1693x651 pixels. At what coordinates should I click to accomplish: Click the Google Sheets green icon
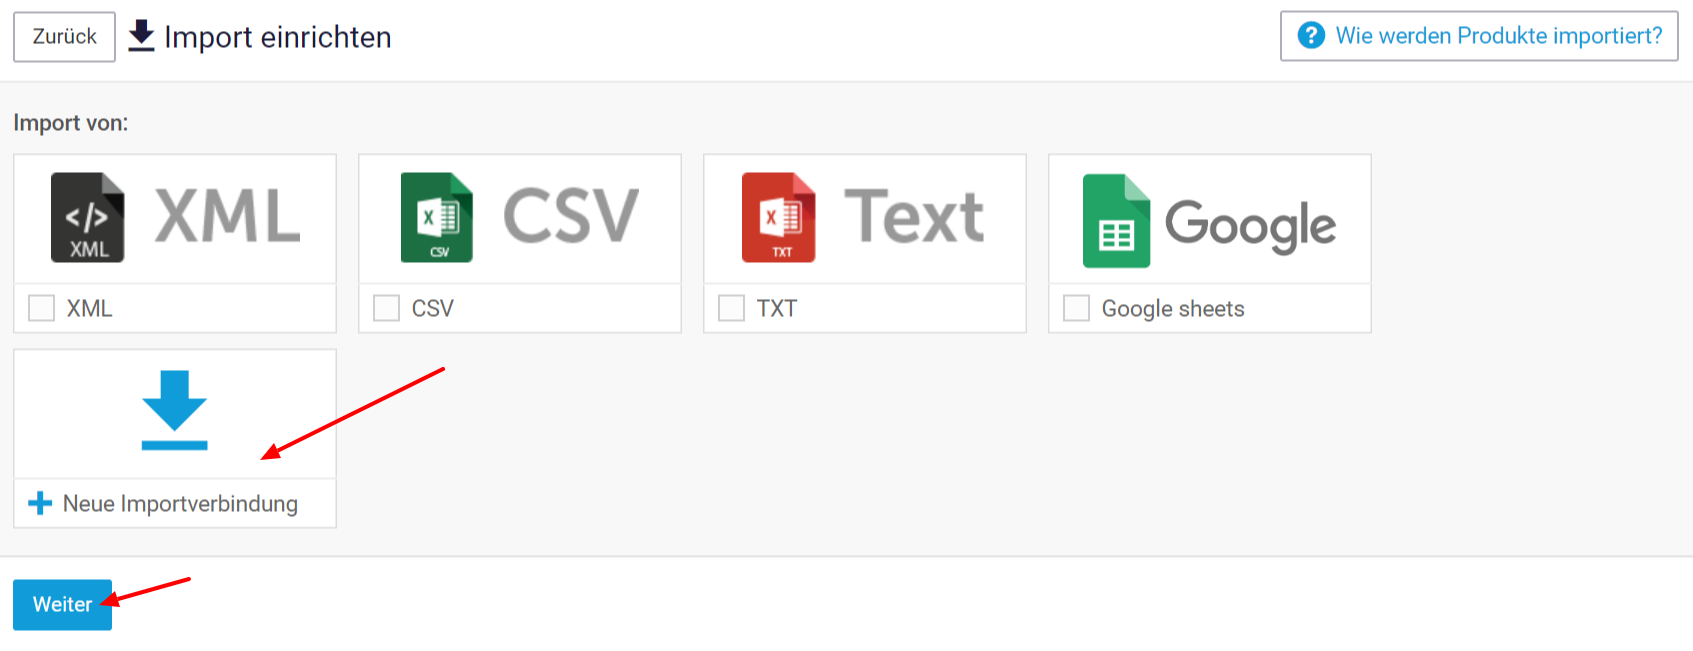click(x=1117, y=221)
